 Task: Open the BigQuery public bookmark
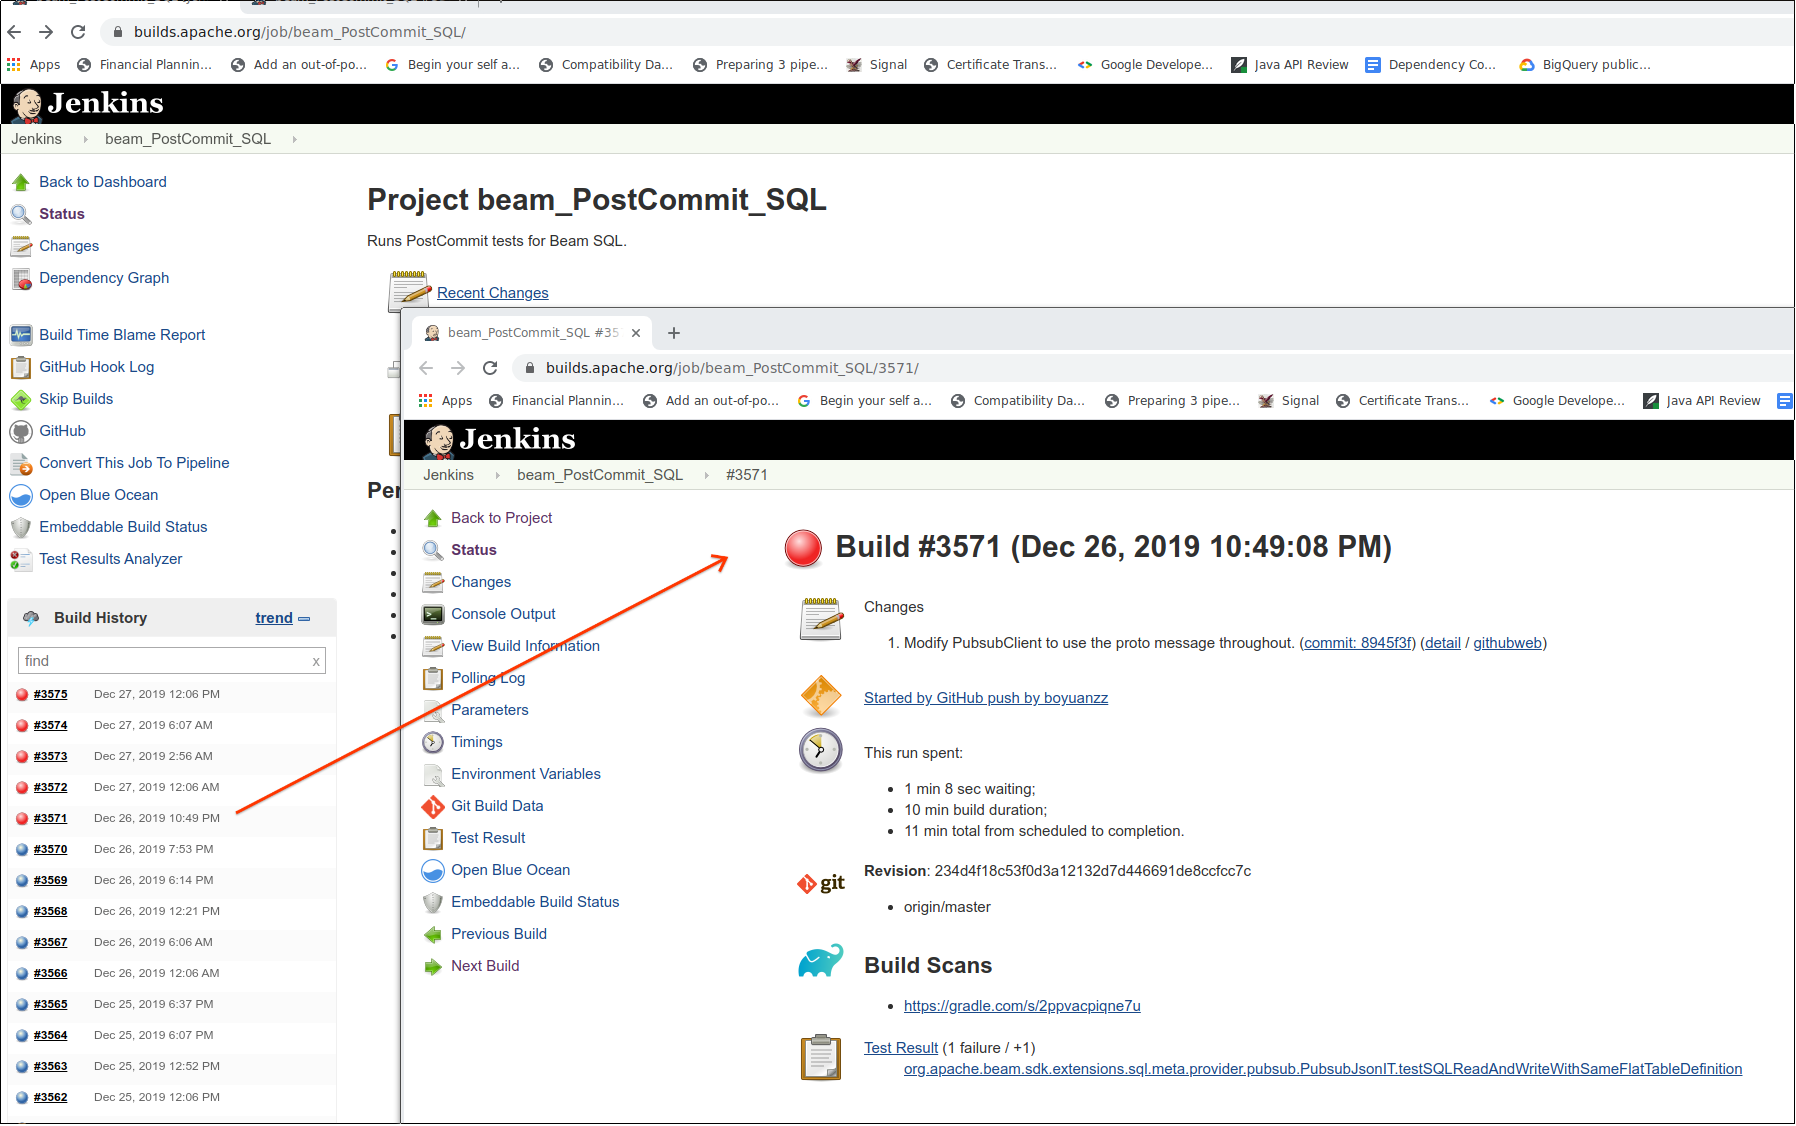1585,65
